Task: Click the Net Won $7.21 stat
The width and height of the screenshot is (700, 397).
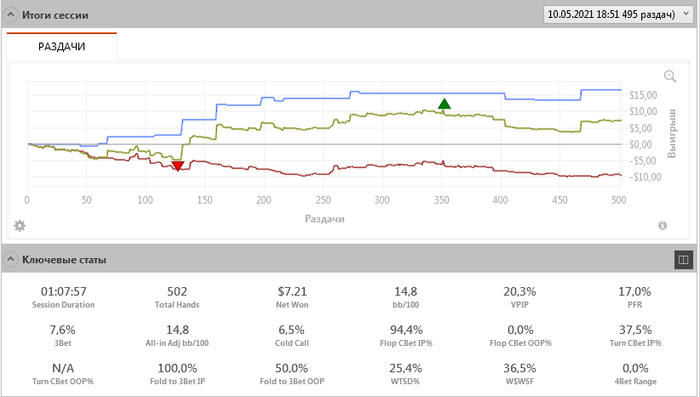Action: point(292,297)
